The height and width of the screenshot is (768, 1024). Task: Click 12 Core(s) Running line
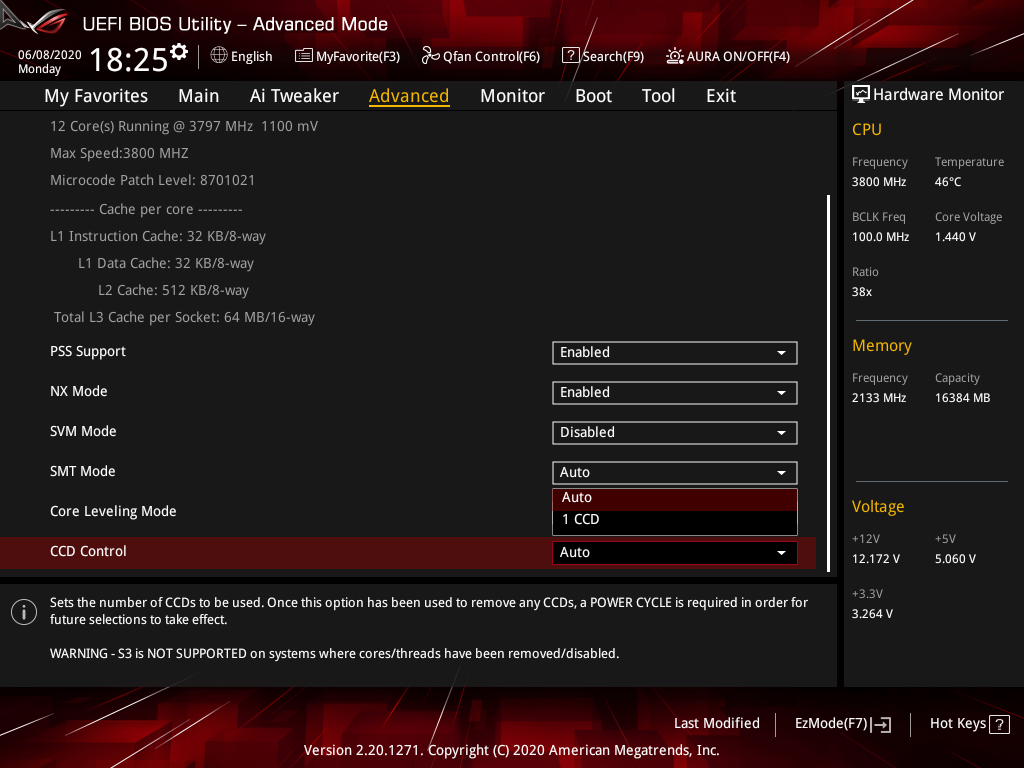coord(184,127)
